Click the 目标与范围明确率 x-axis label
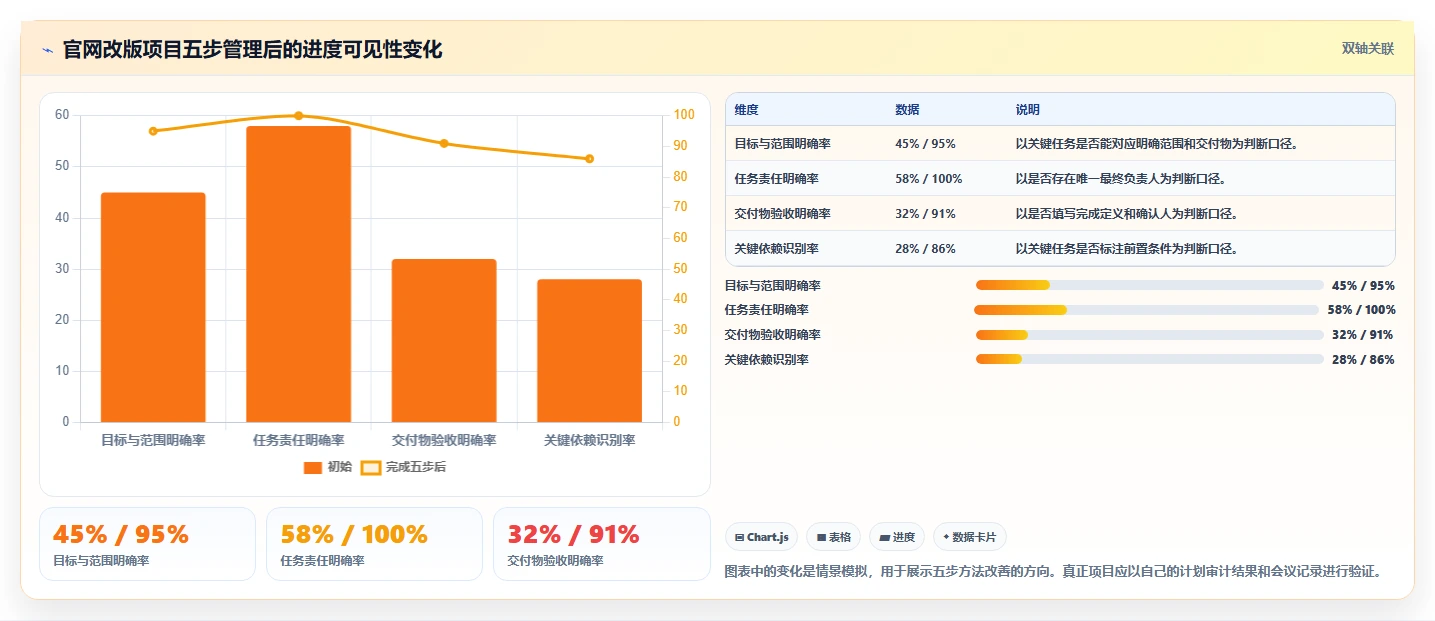Screen dimensions: 1435x621 click(x=153, y=440)
